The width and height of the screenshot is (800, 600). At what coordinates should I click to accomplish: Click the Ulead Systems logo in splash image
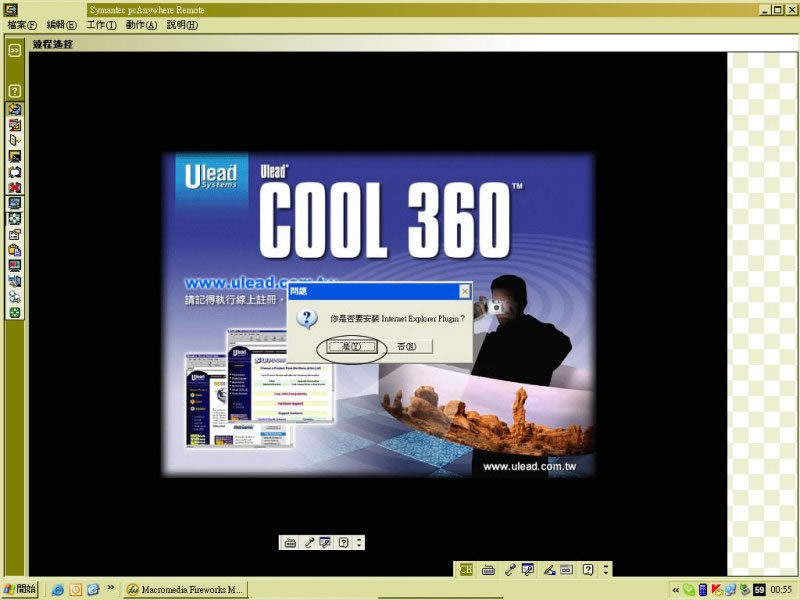click(211, 177)
